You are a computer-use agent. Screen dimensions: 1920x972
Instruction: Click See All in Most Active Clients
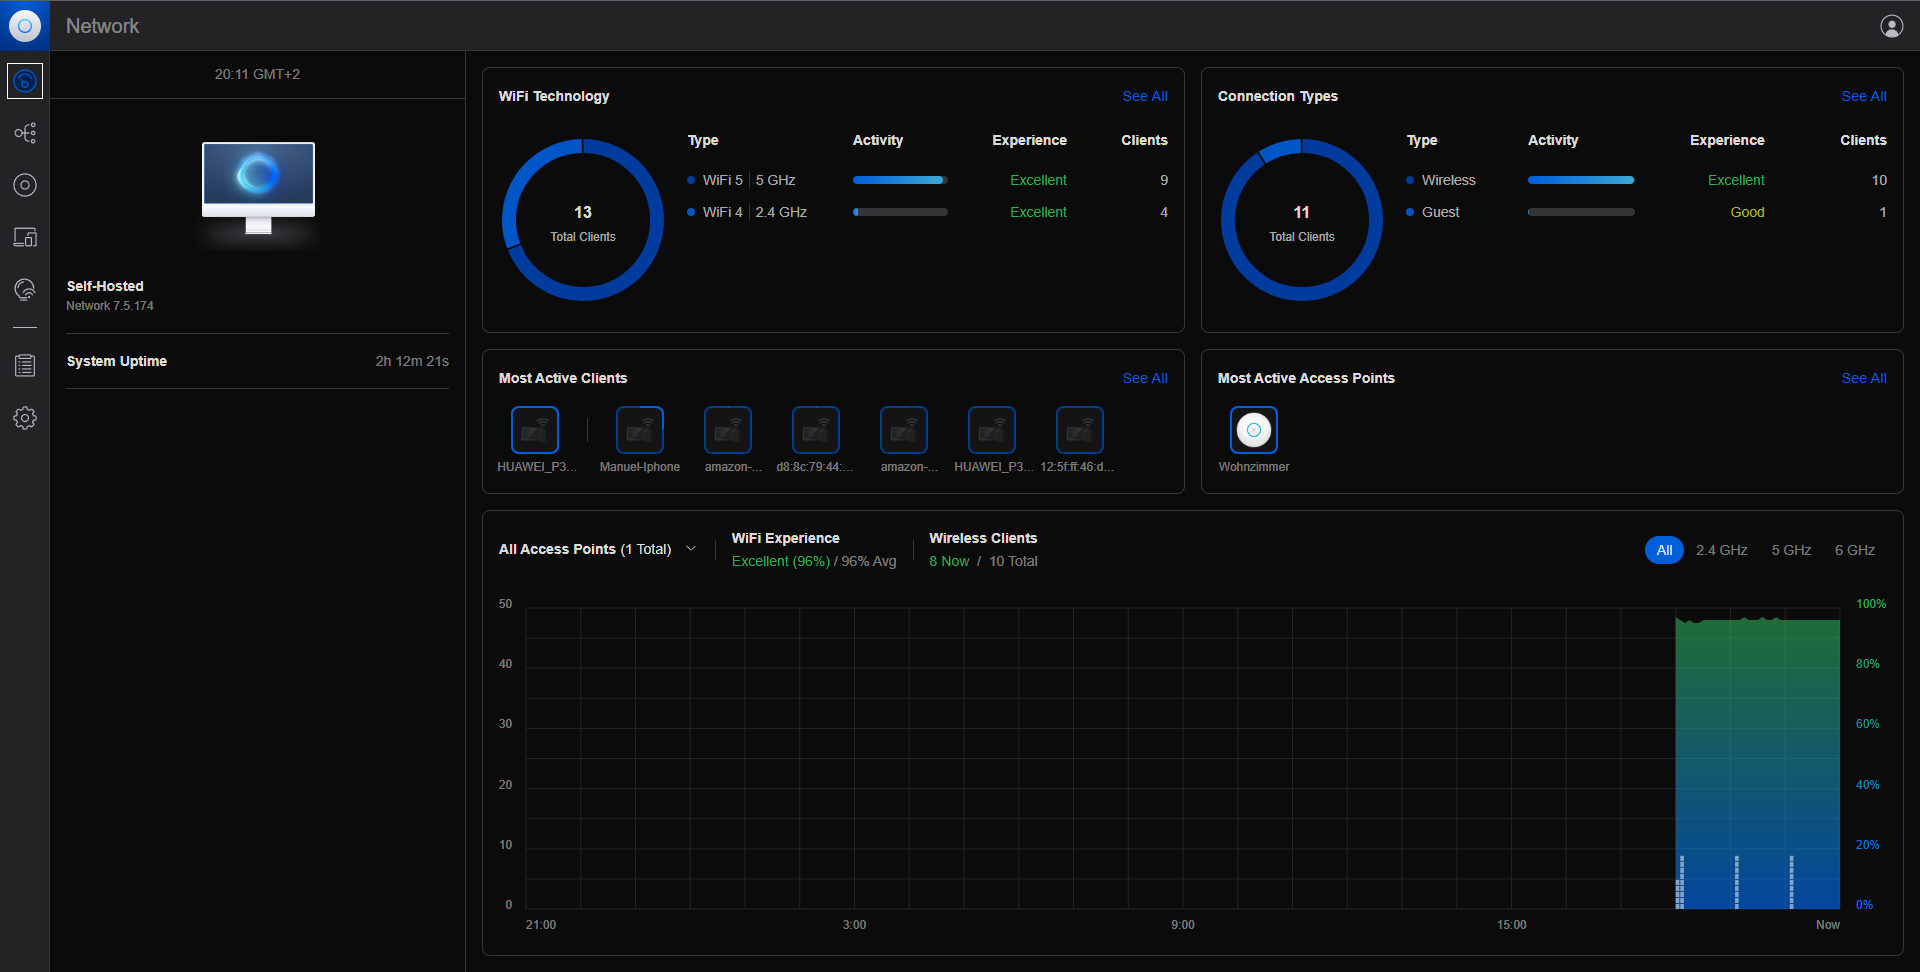pos(1144,378)
